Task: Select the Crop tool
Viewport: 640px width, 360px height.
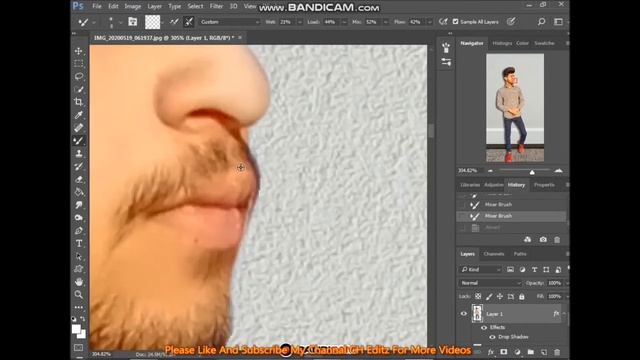Action: point(79,102)
